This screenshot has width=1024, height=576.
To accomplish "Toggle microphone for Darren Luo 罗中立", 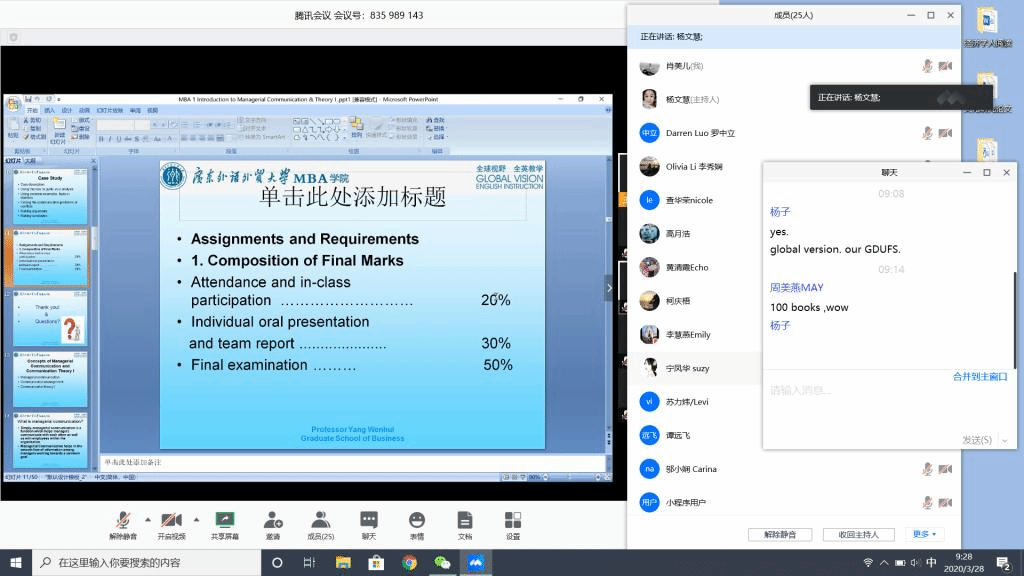I will click(x=927, y=133).
